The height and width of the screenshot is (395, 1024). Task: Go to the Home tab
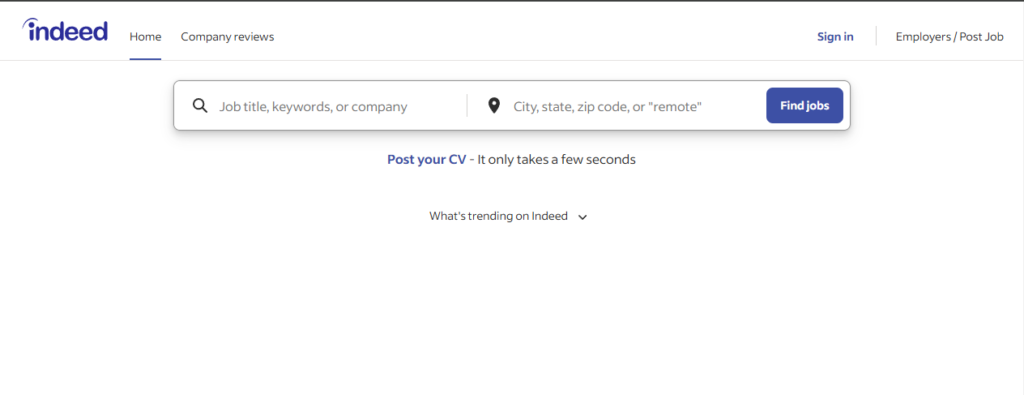(145, 37)
